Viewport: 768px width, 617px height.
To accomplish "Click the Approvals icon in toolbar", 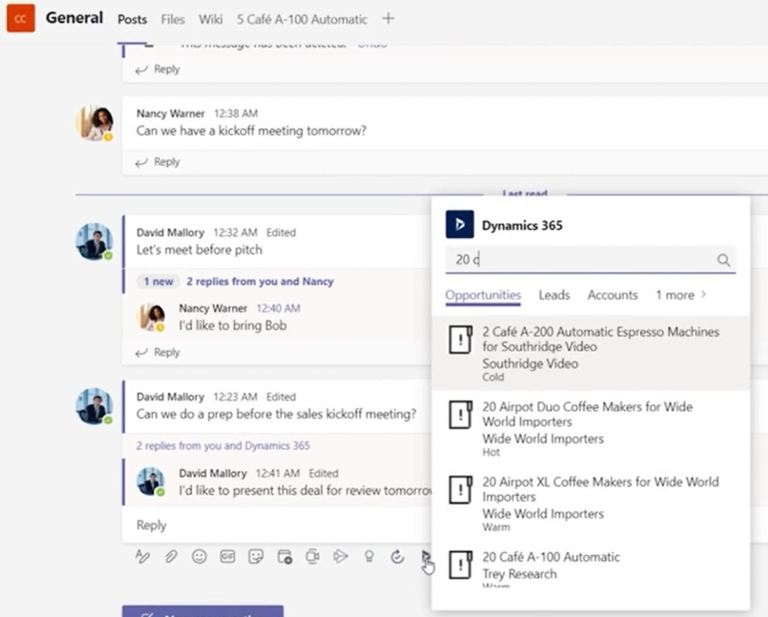I will click(x=397, y=556).
